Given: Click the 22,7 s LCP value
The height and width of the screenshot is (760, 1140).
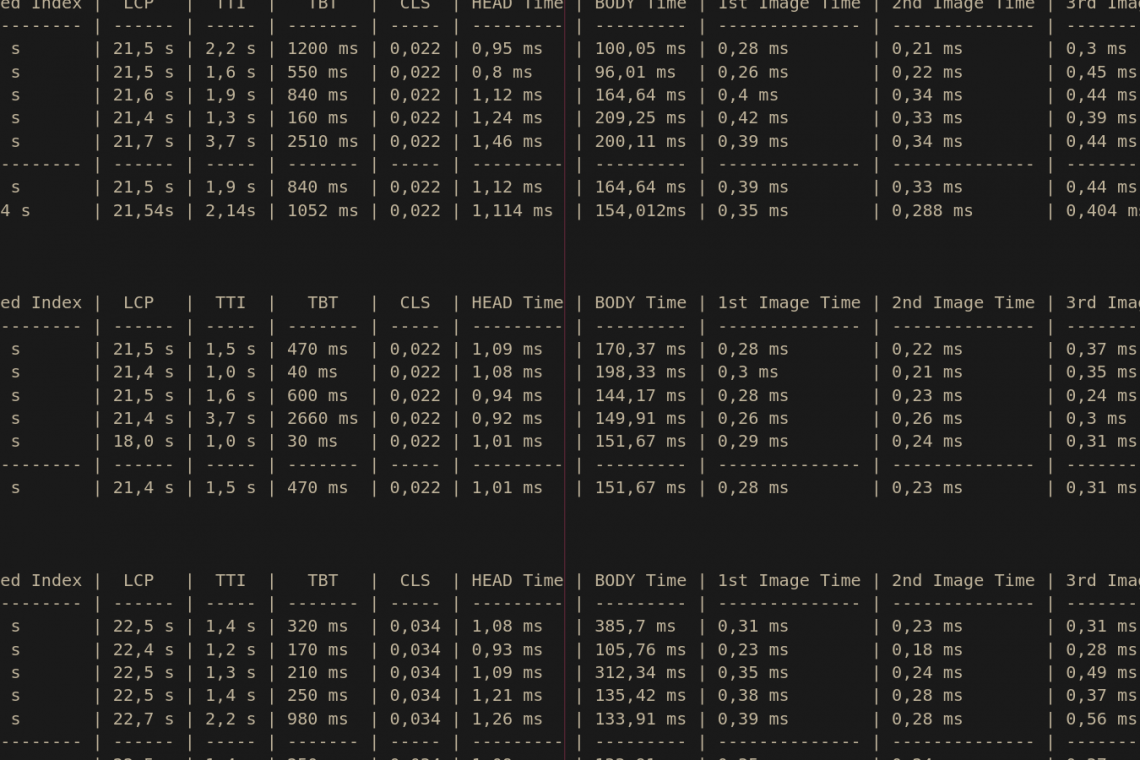Looking at the screenshot, I should [143, 719].
